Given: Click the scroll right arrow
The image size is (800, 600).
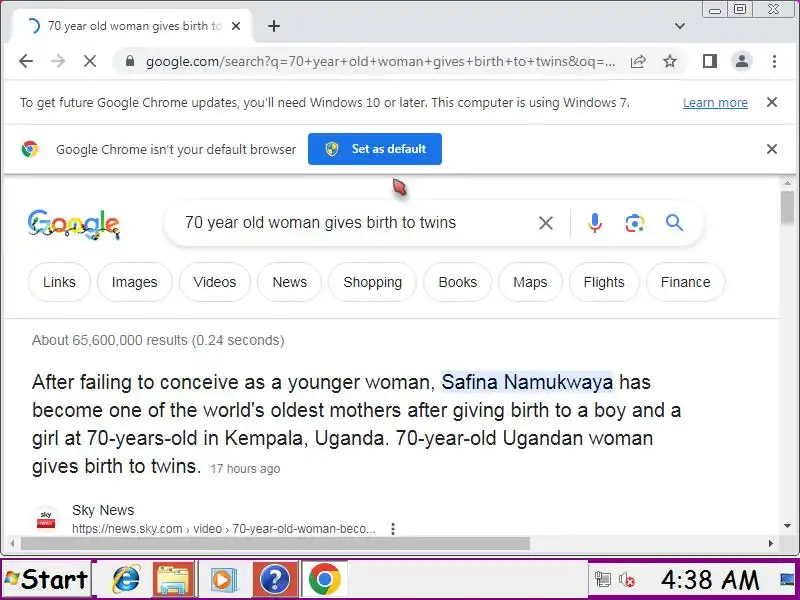Looking at the screenshot, I should tap(771, 544).
